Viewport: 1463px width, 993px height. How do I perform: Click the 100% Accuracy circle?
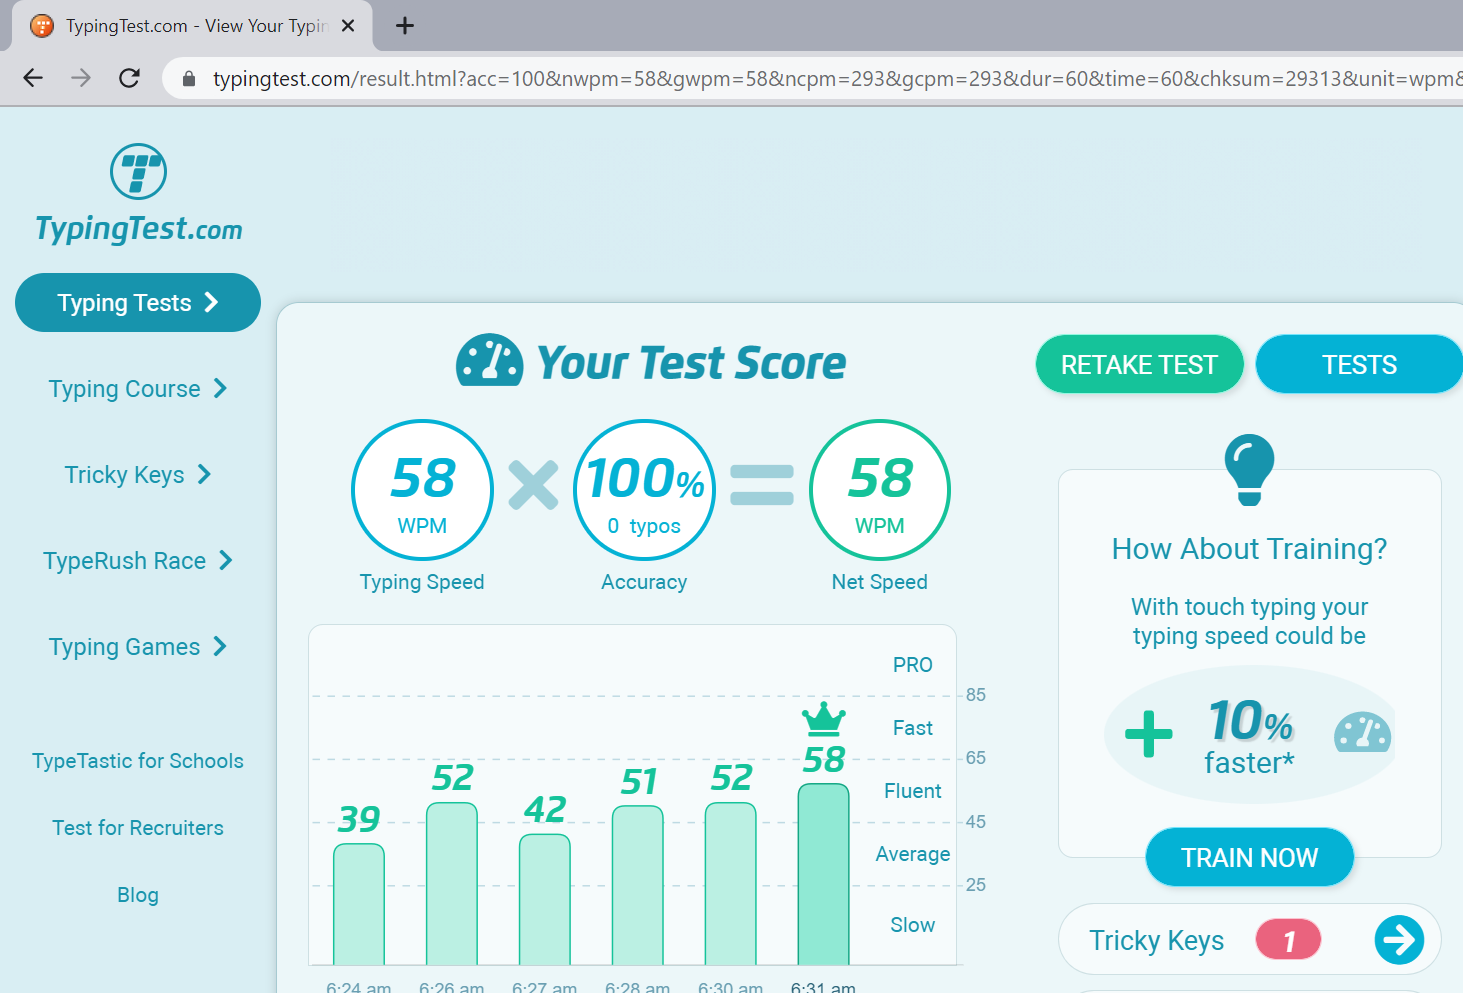645,490
